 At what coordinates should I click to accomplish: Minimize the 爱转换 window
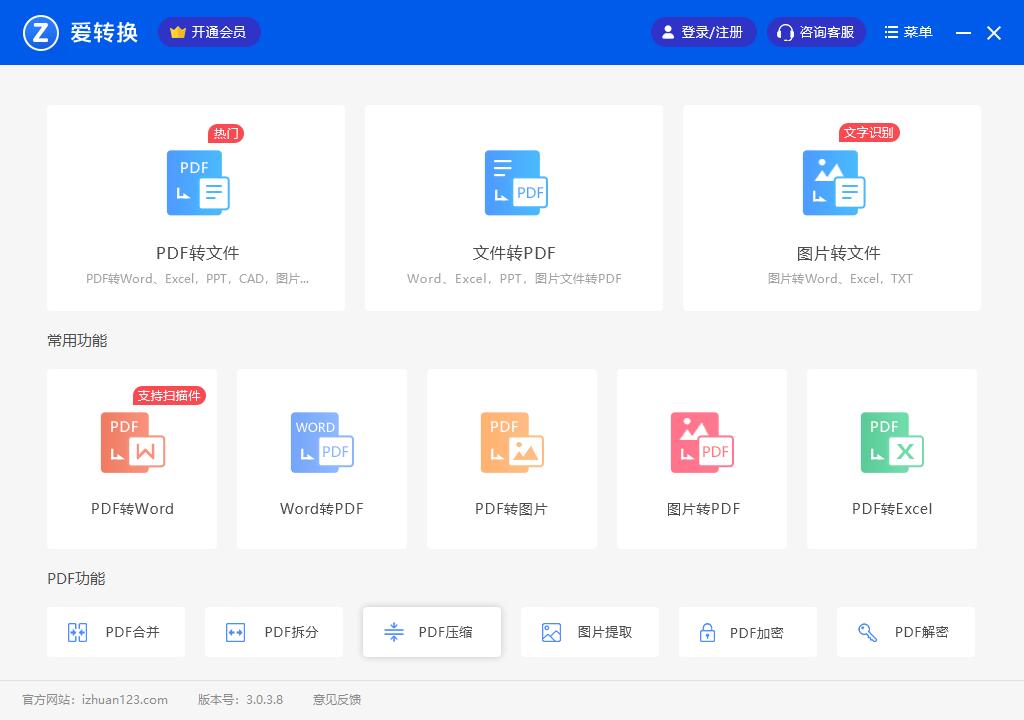click(x=963, y=33)
